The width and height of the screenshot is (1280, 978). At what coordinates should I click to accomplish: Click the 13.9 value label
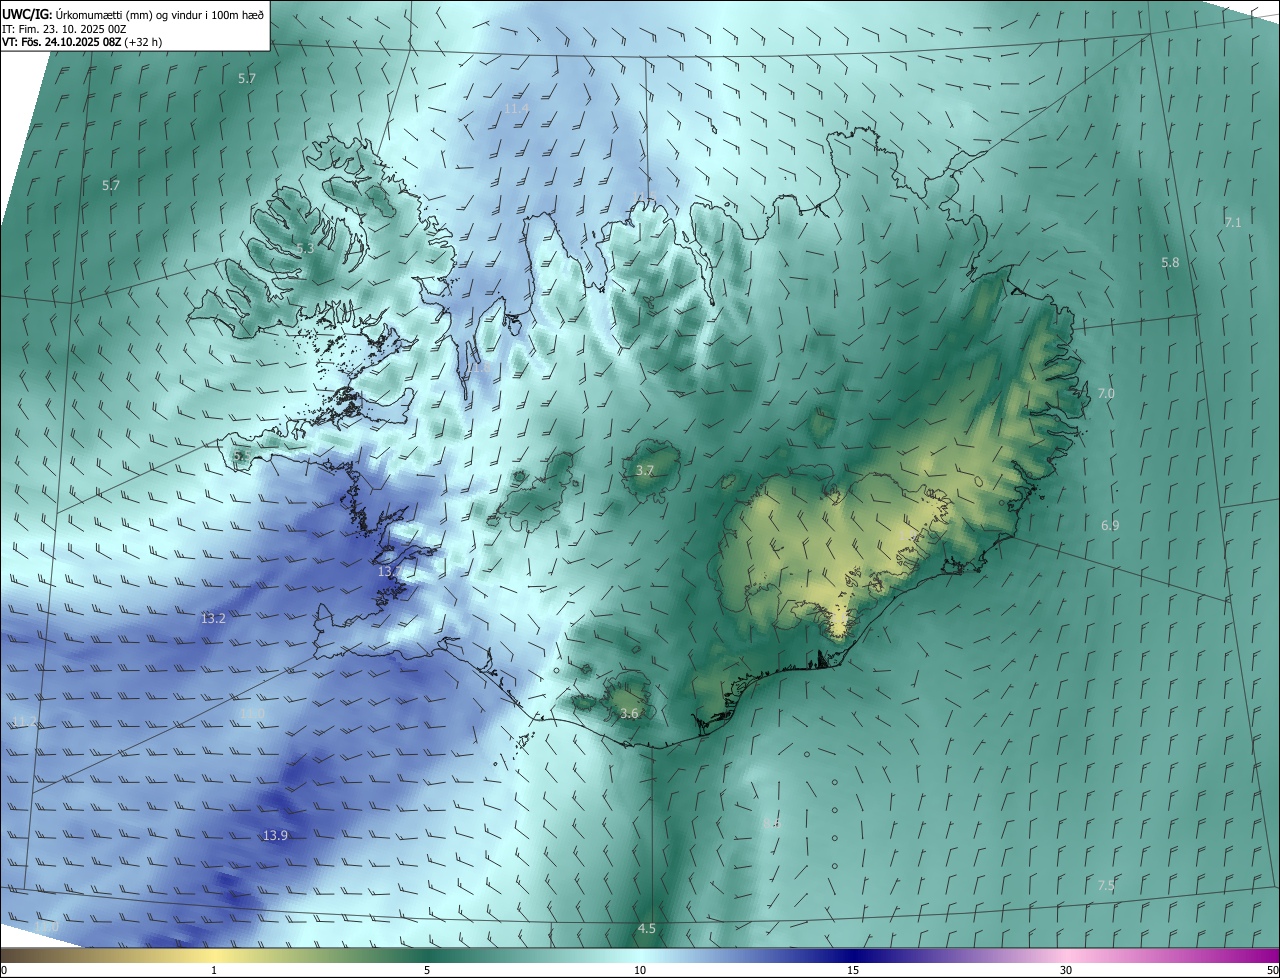275,835
